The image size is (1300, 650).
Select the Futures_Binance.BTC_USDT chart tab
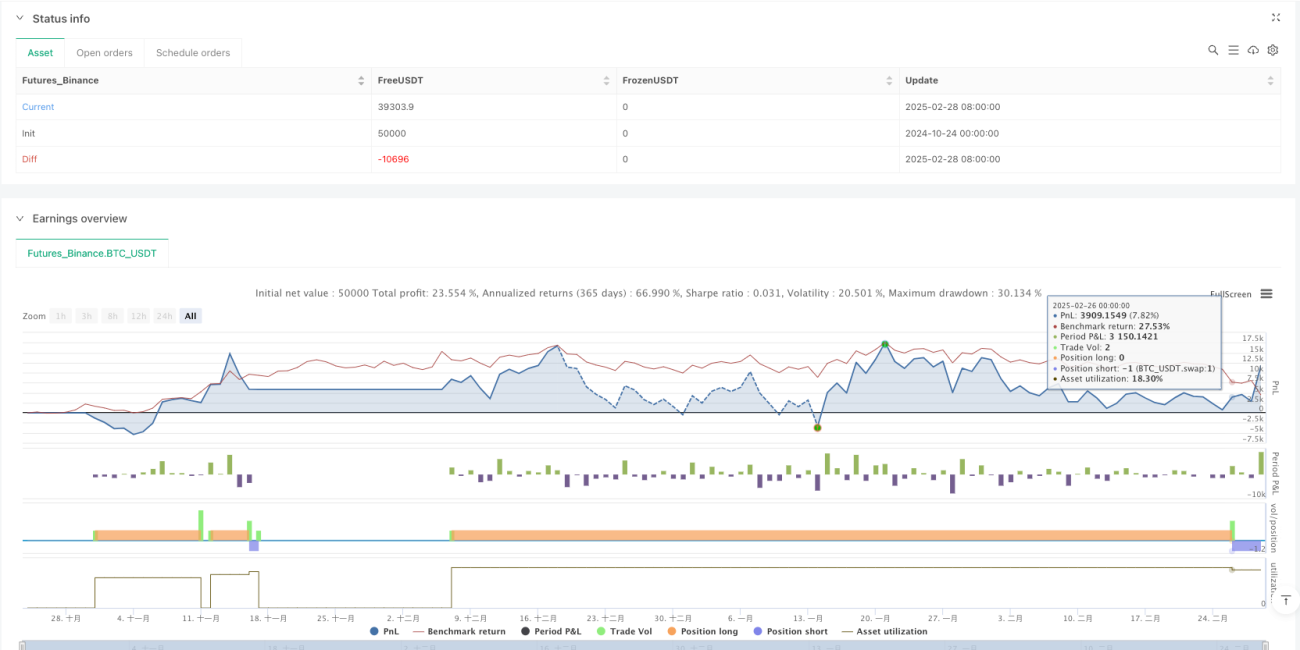tap(92, 254)
